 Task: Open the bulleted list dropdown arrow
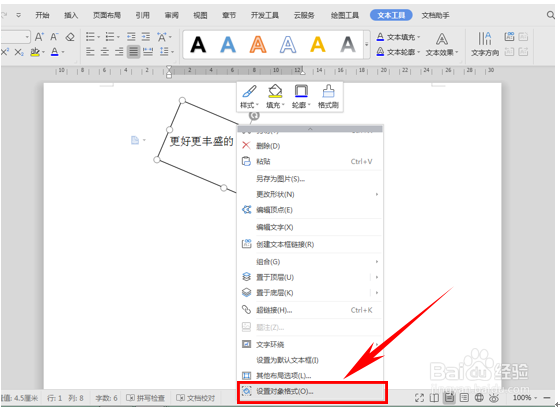point(98,37)
